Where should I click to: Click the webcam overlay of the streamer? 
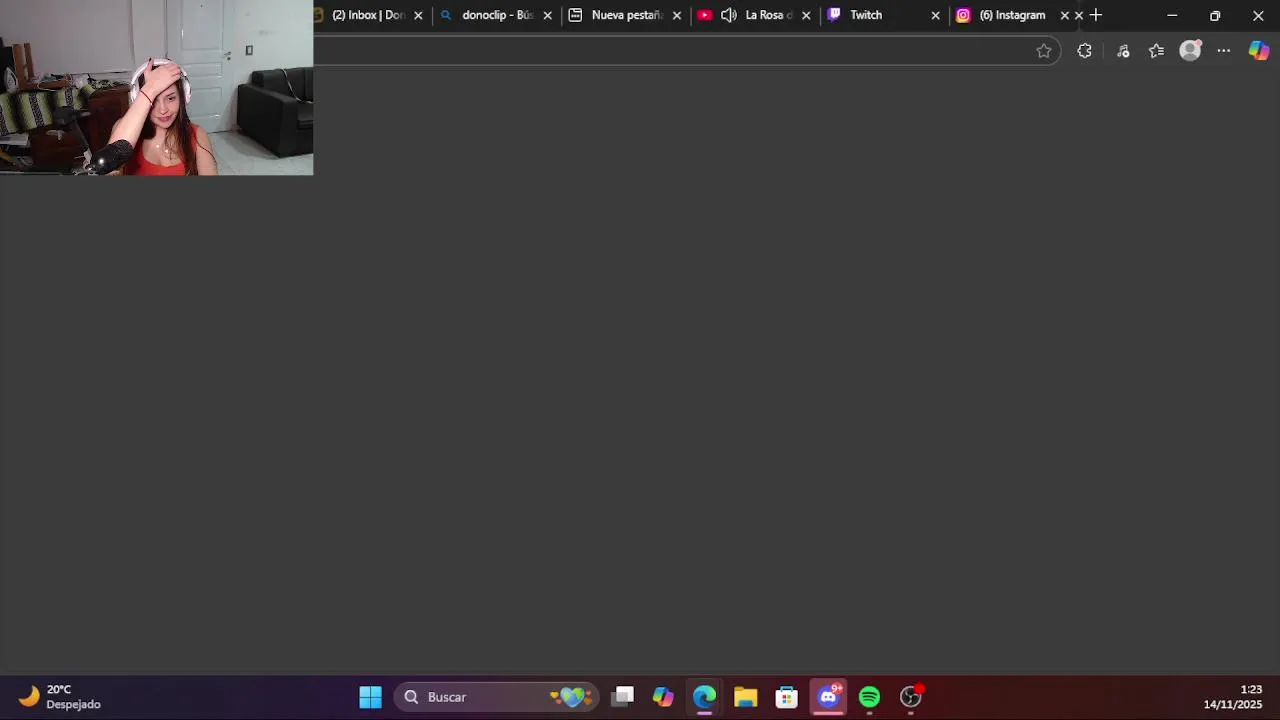point(156,88)
